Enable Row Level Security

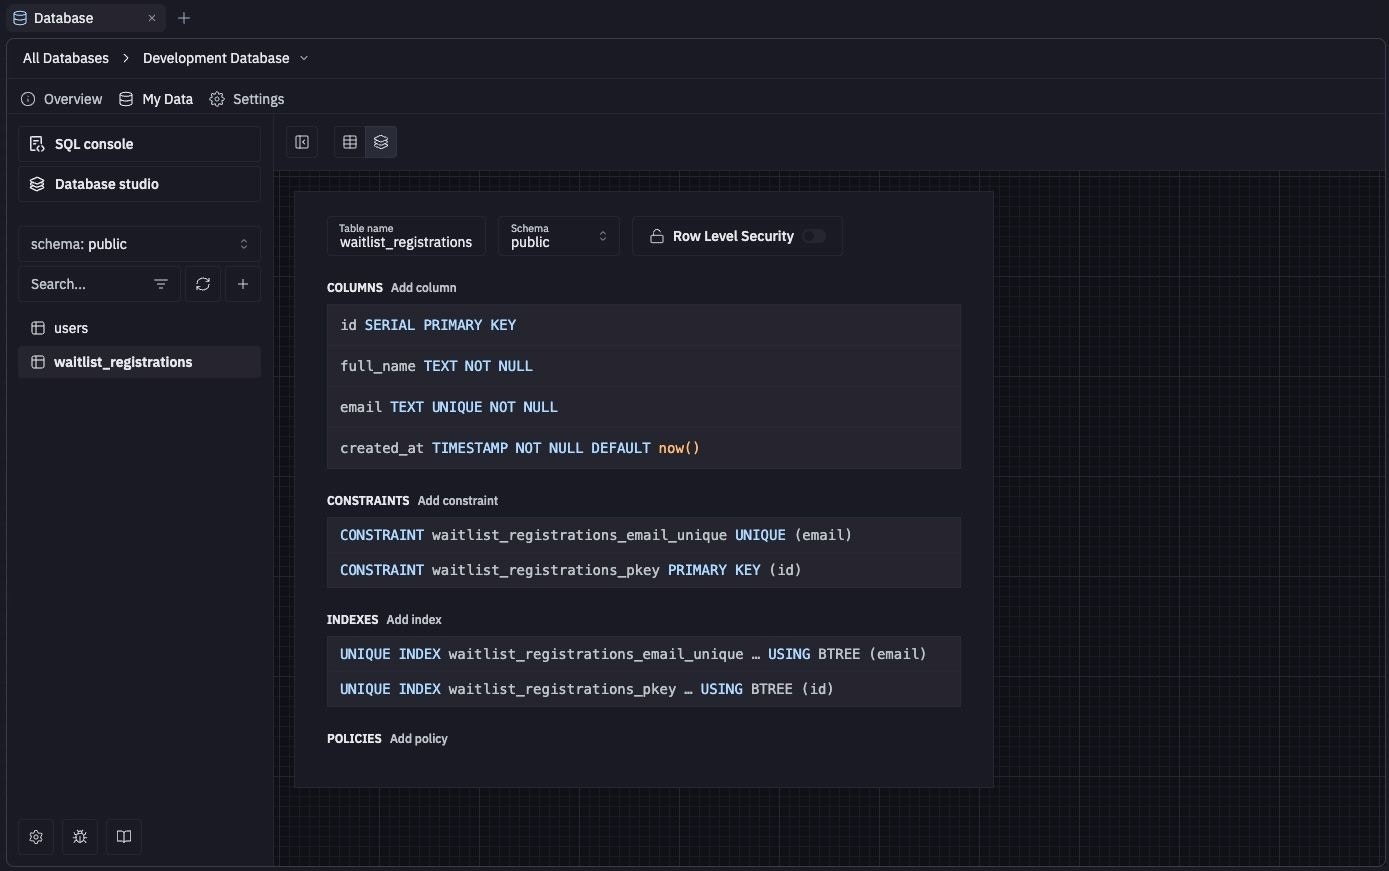click(x=813, y=235)
